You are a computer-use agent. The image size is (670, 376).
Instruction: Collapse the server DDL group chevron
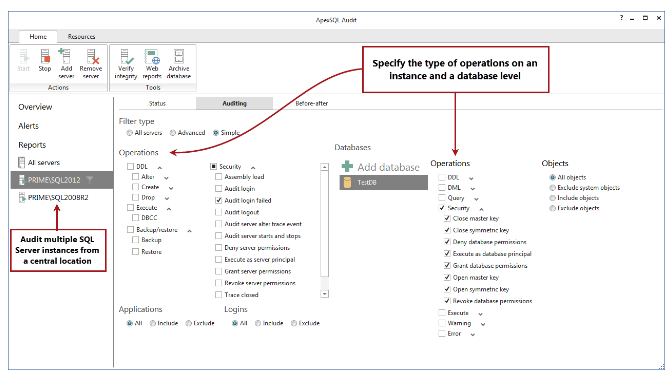160,167
